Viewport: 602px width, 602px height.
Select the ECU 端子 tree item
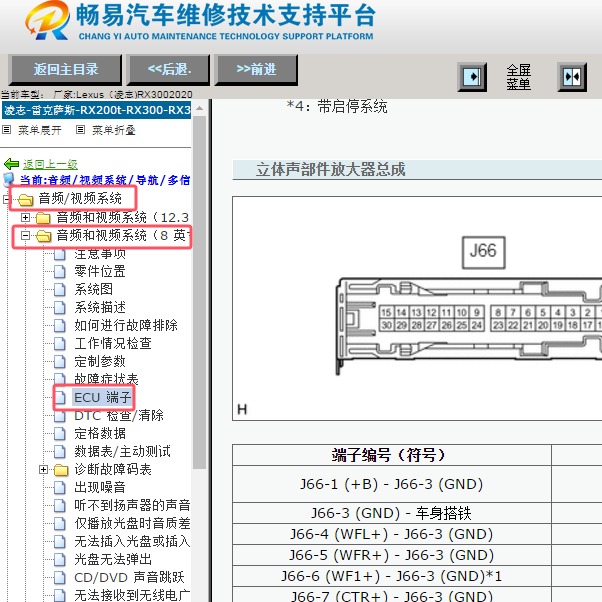pos(102,397)
